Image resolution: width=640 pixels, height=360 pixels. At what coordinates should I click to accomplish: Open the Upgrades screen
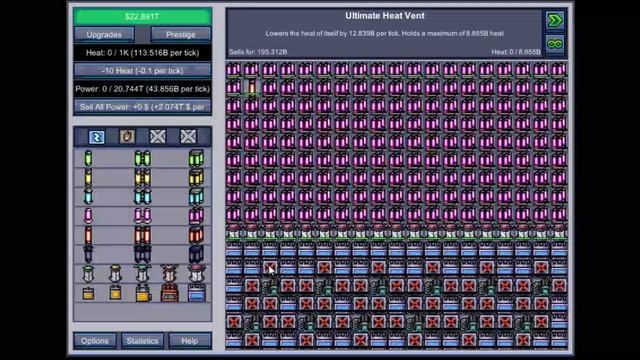click(104, 35)
